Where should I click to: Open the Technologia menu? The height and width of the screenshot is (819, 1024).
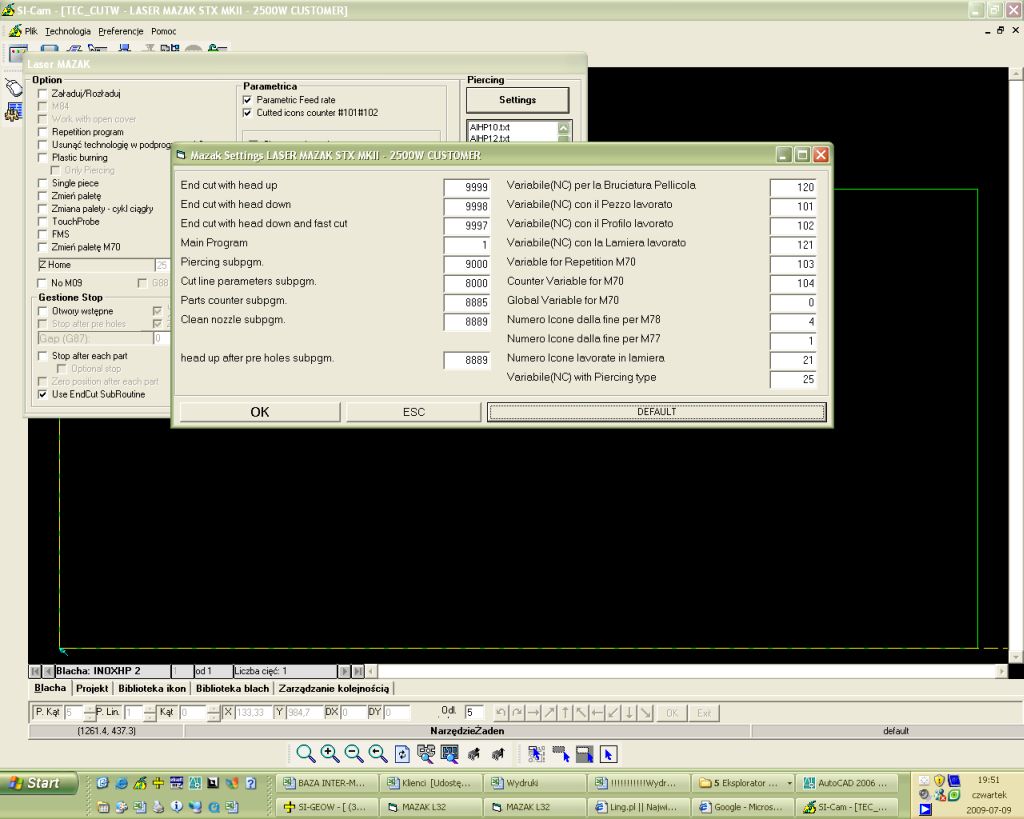point(68,31)
